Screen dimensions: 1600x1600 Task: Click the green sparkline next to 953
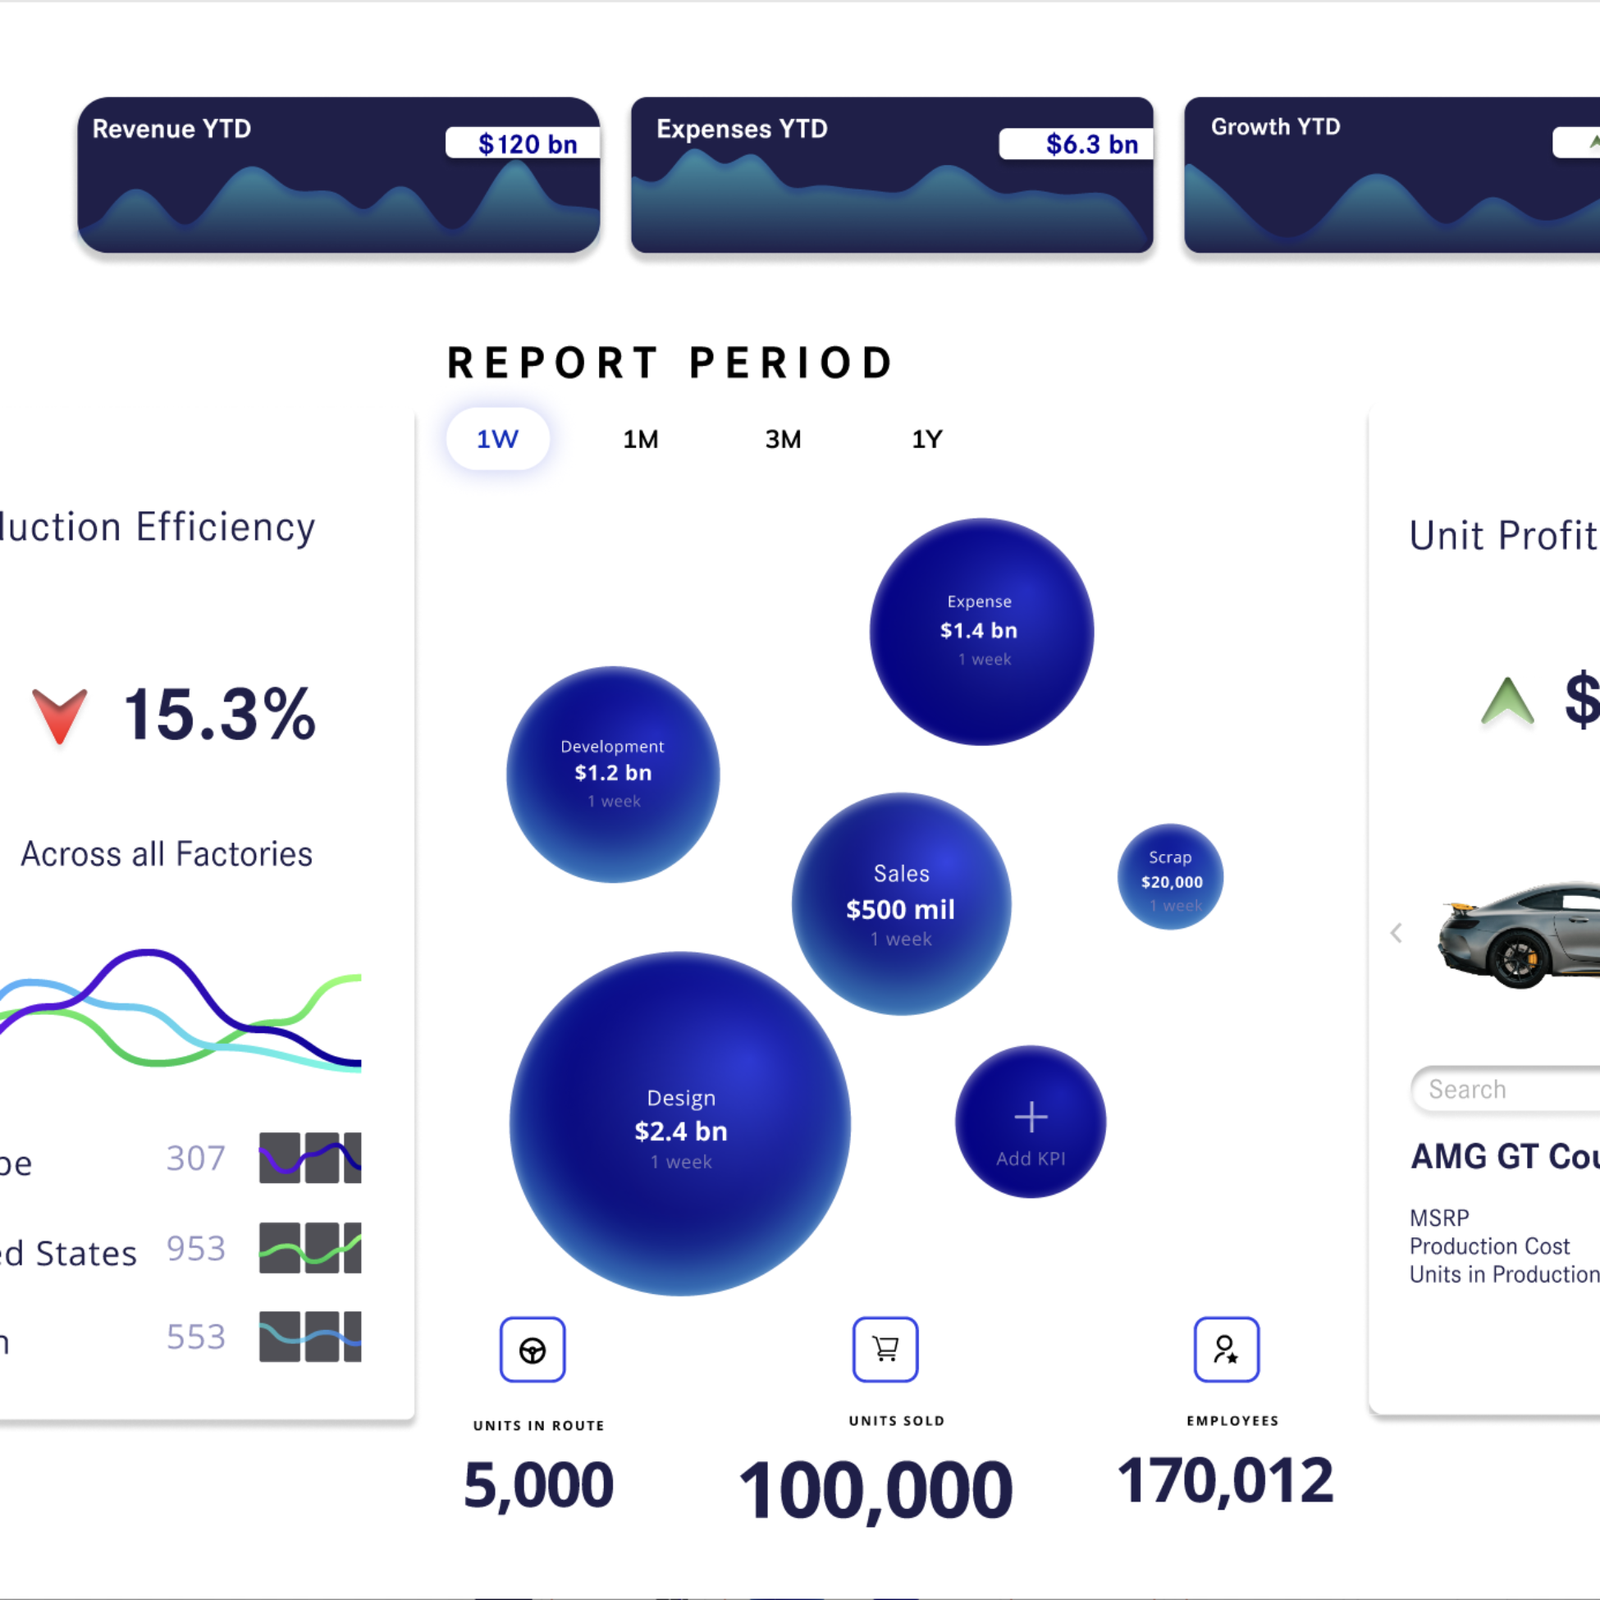pos(310,1248)
